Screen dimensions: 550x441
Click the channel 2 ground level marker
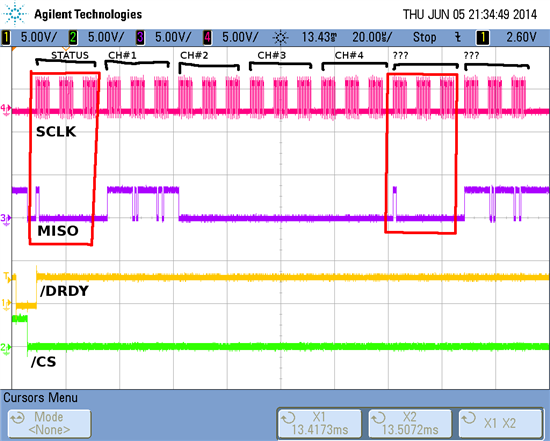pos(6,348)
